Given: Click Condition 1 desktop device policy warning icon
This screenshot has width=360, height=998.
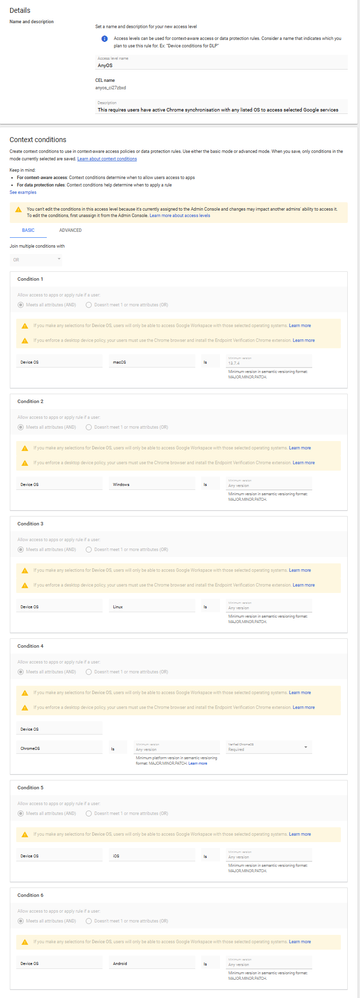Looking at the screenshot, I should point(25,341).
